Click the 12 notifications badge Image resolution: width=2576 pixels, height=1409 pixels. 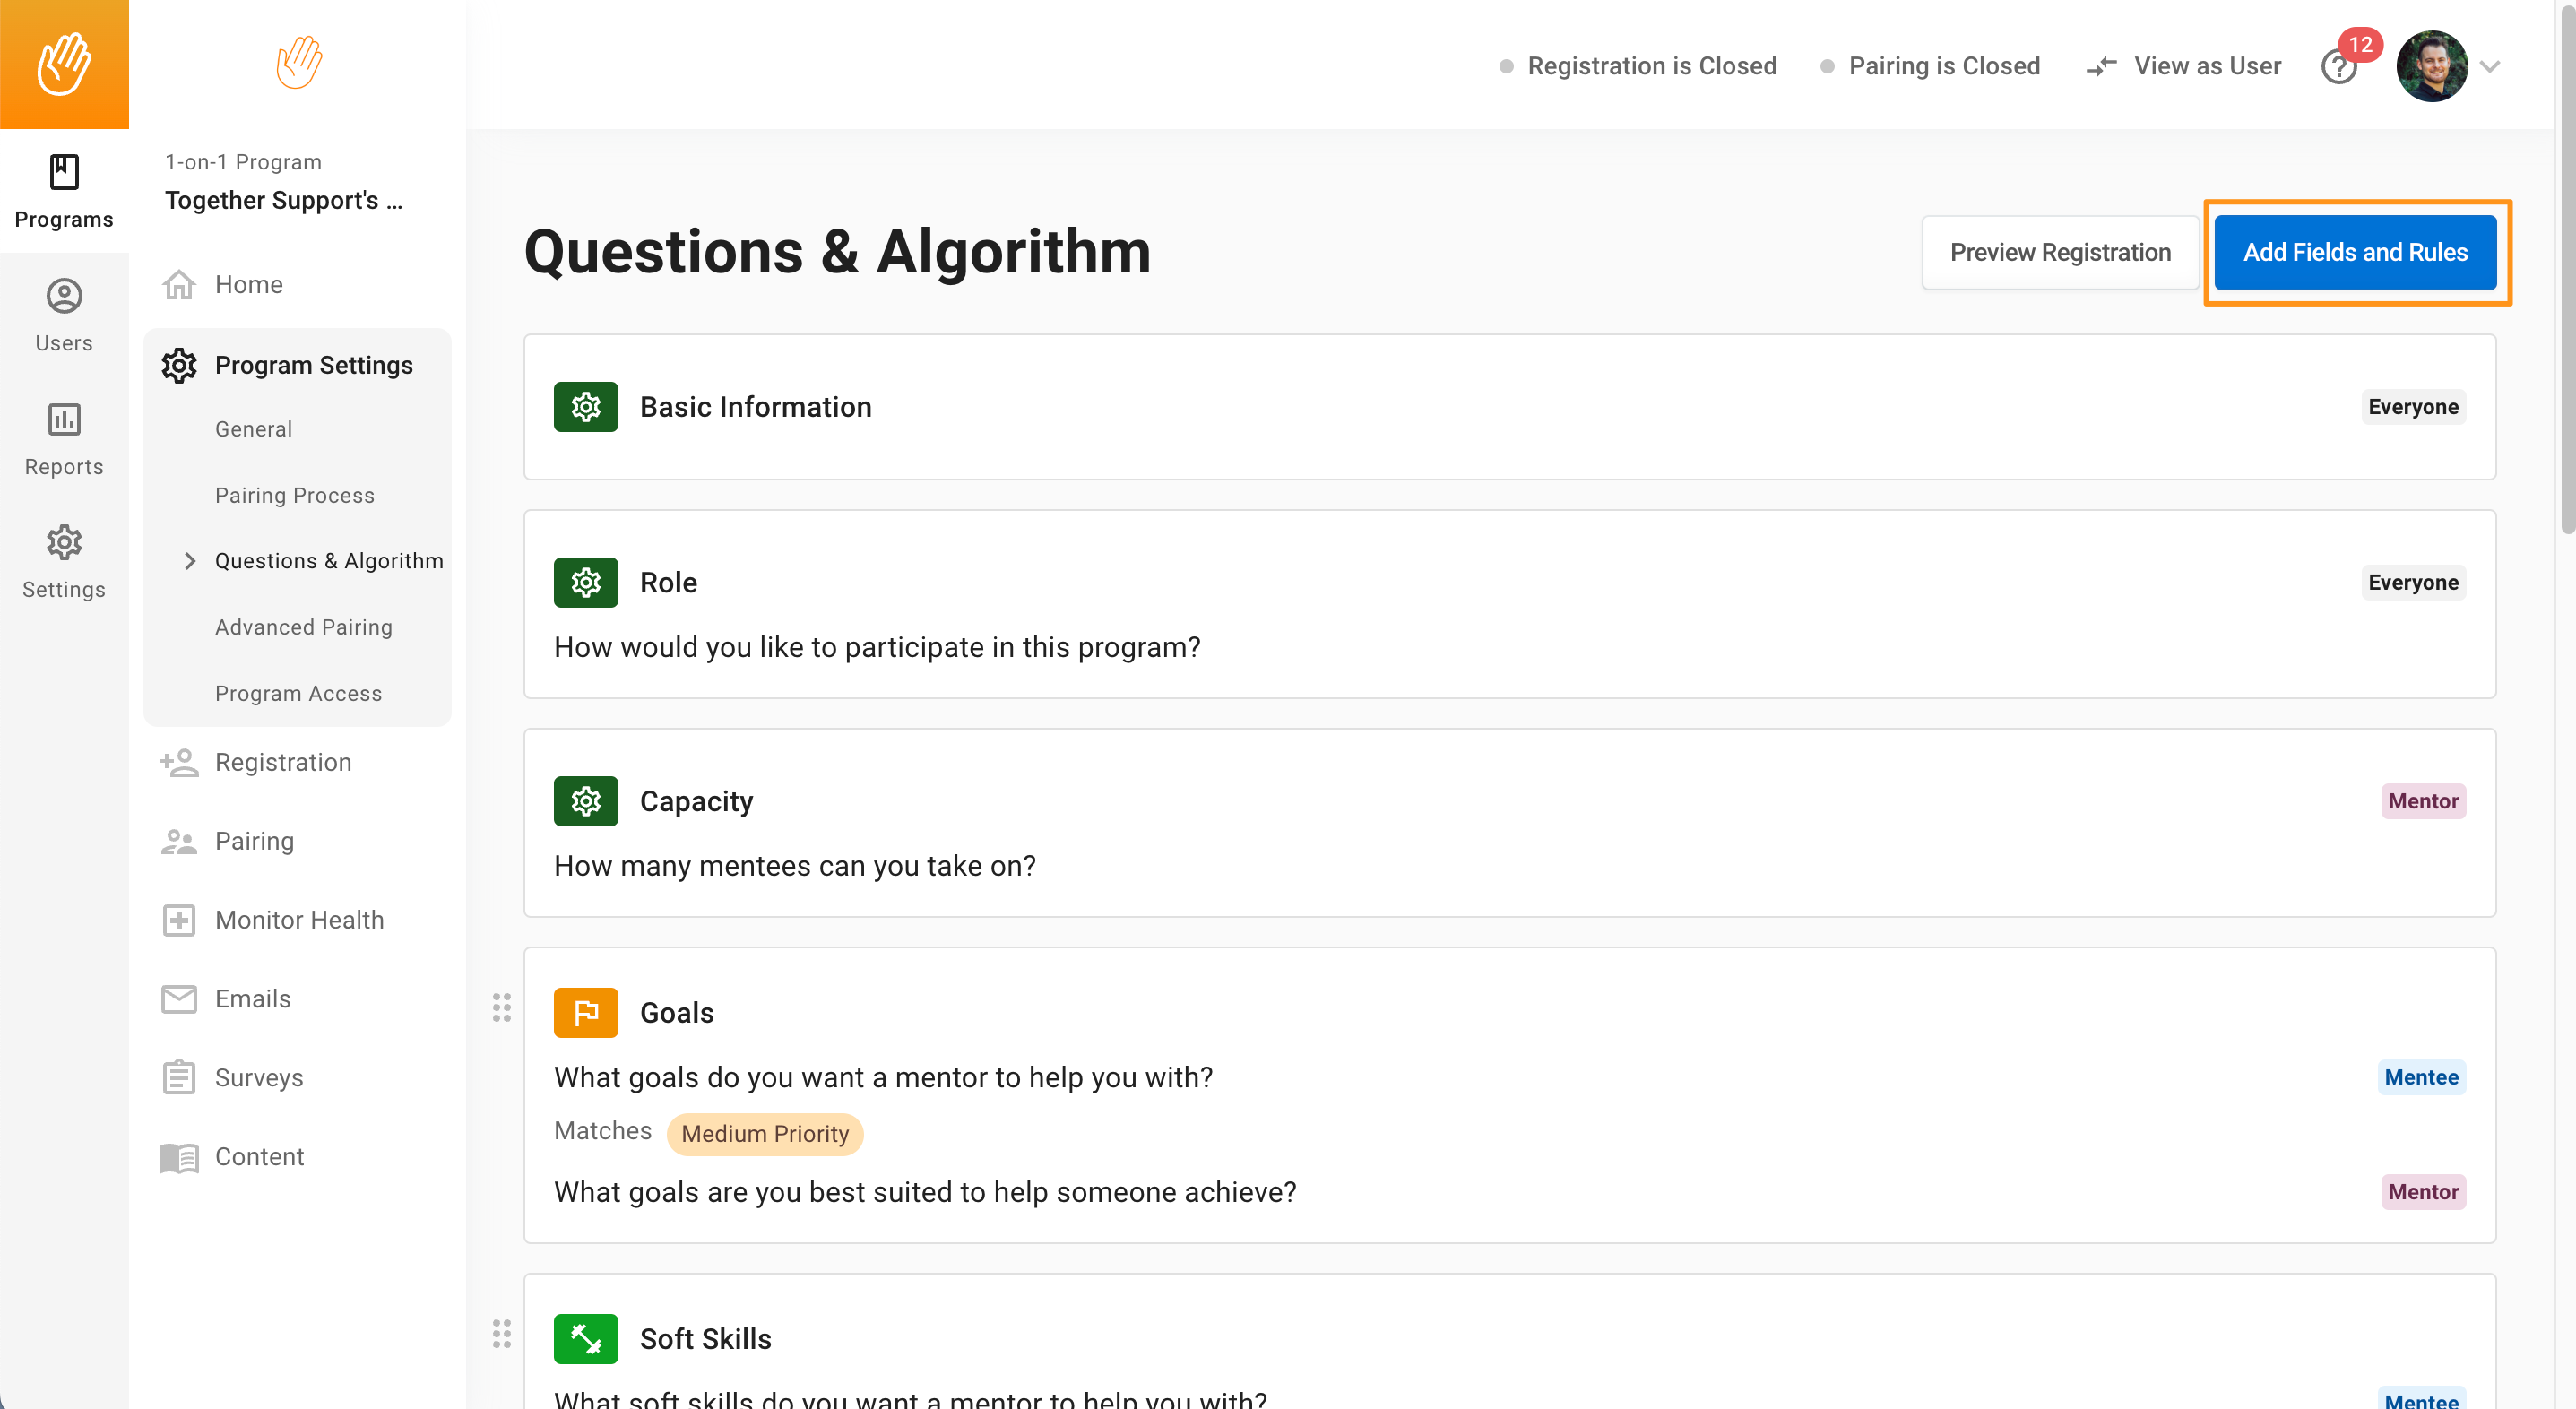tap(2361, 44)
